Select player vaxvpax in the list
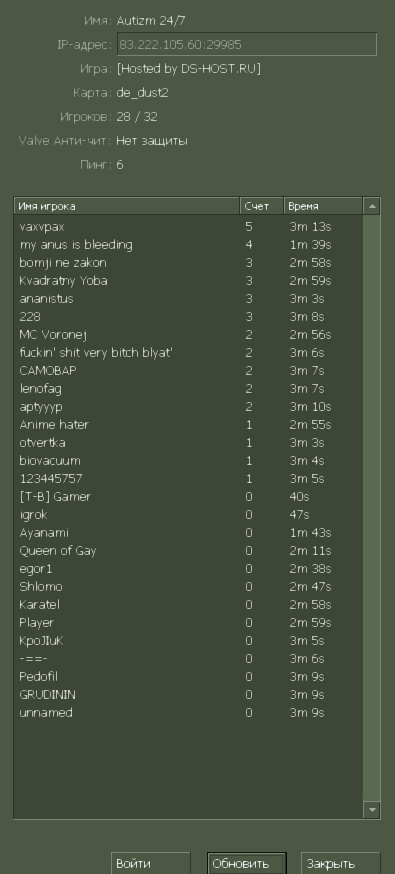Image resolution: width=395 pixels, height=874 pixels. click(x=188, y=227)
